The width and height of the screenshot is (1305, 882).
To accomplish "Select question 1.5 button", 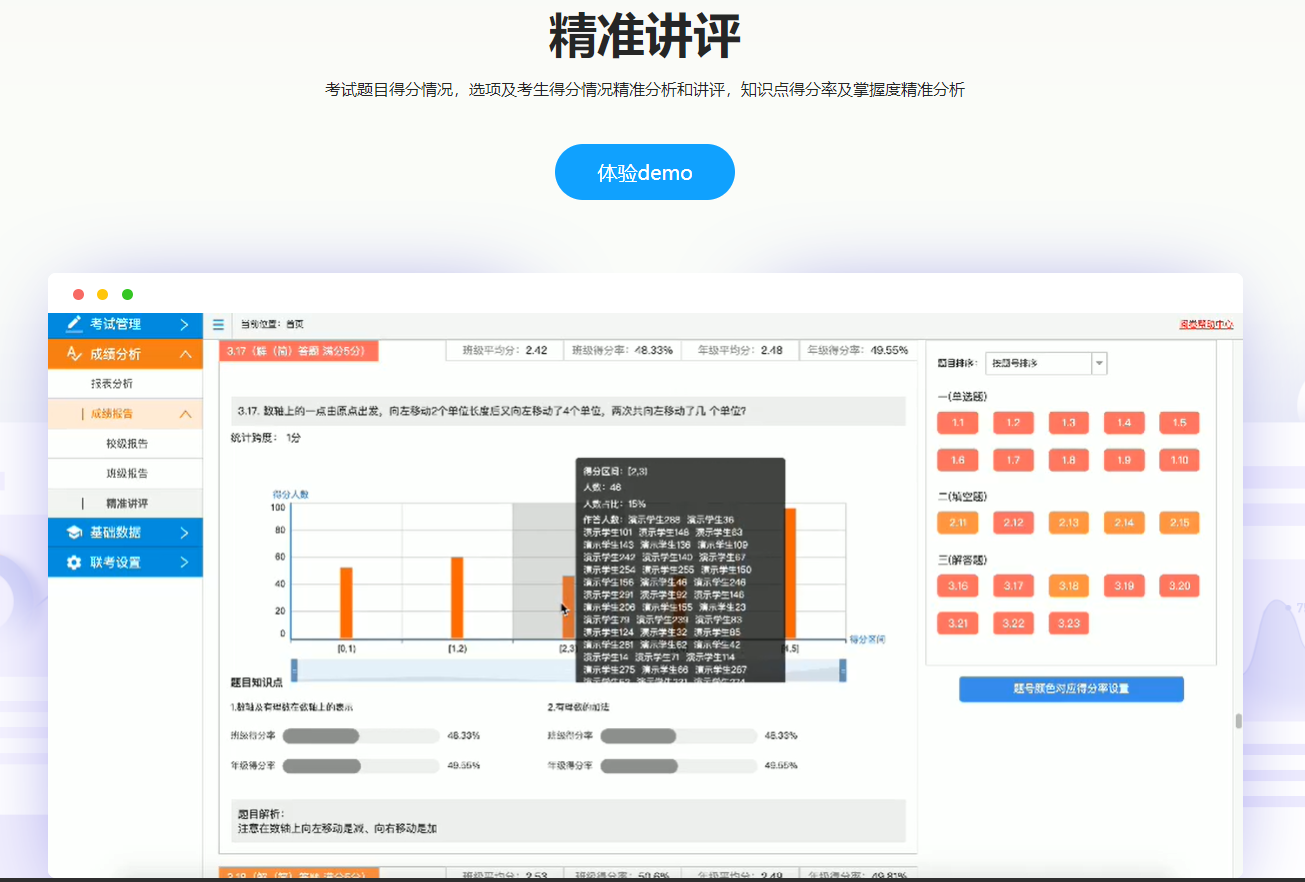I will (1179, 423).
